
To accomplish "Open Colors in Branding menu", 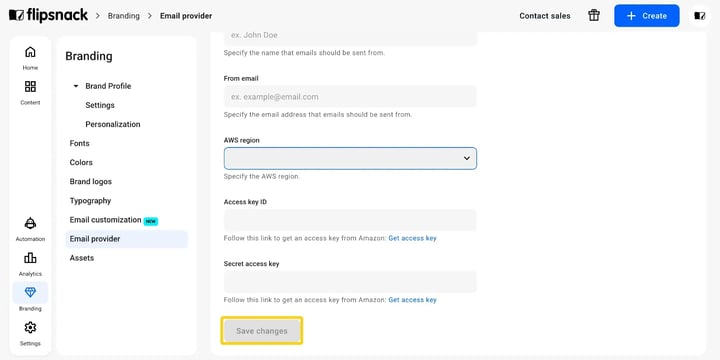I will 81,163.
